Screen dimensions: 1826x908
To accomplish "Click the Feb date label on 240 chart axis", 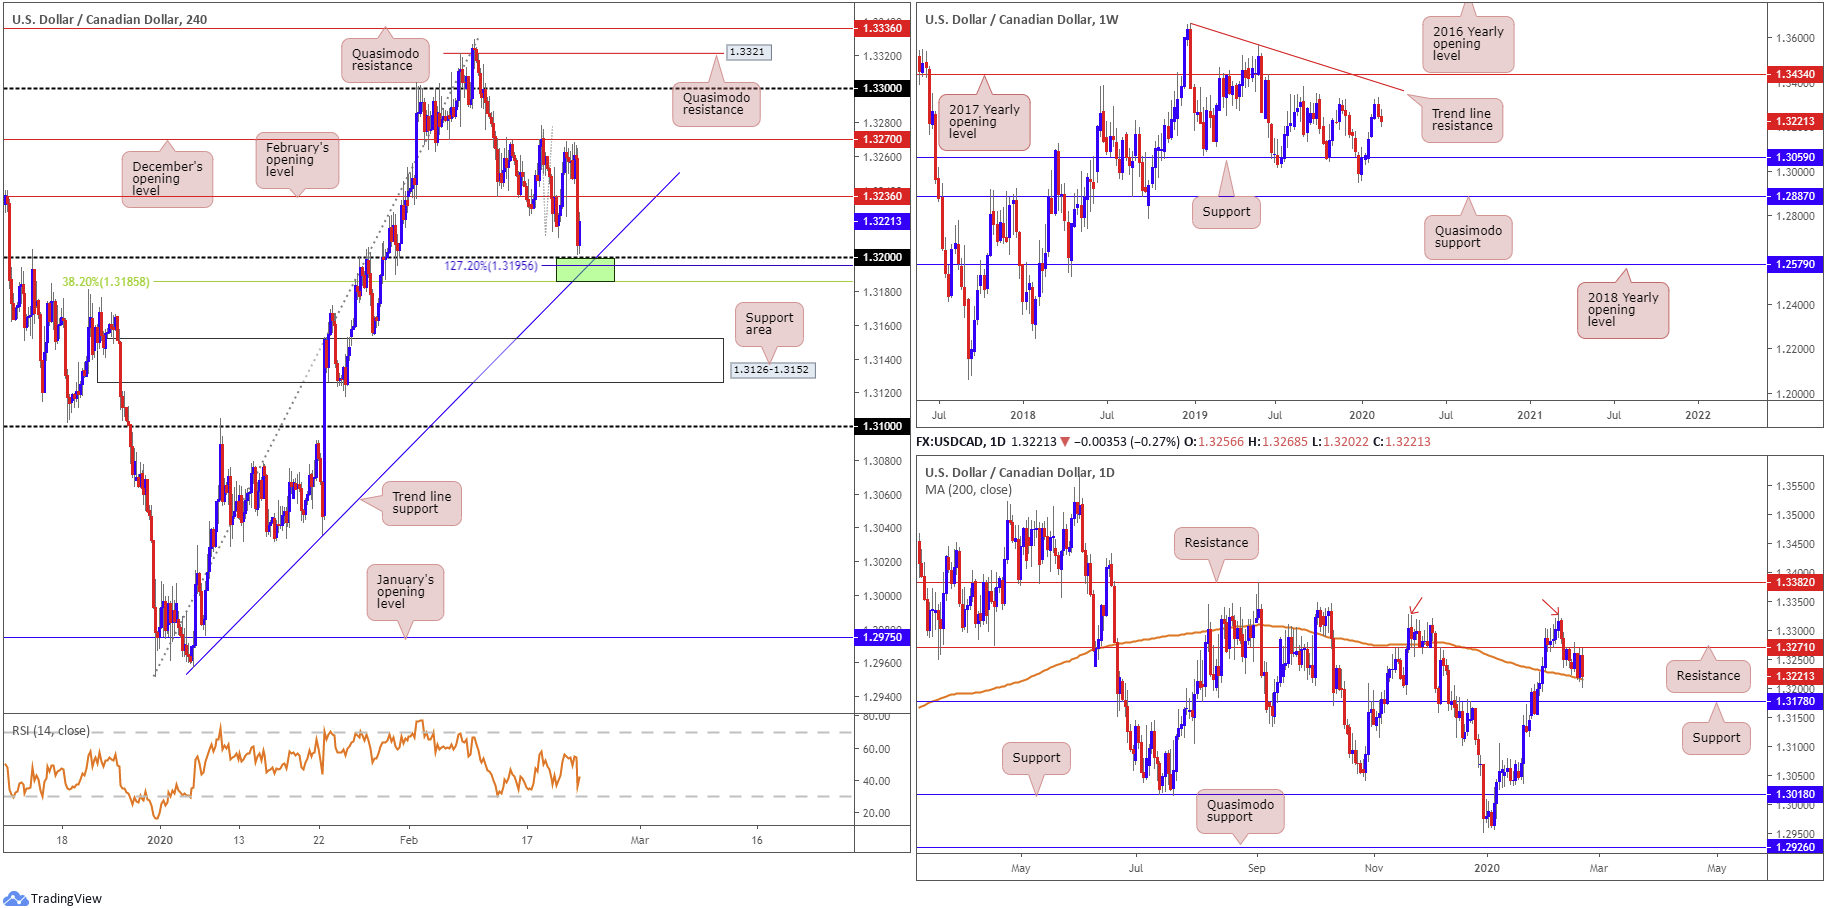I will pyautogui.click(x=409, y=840).
